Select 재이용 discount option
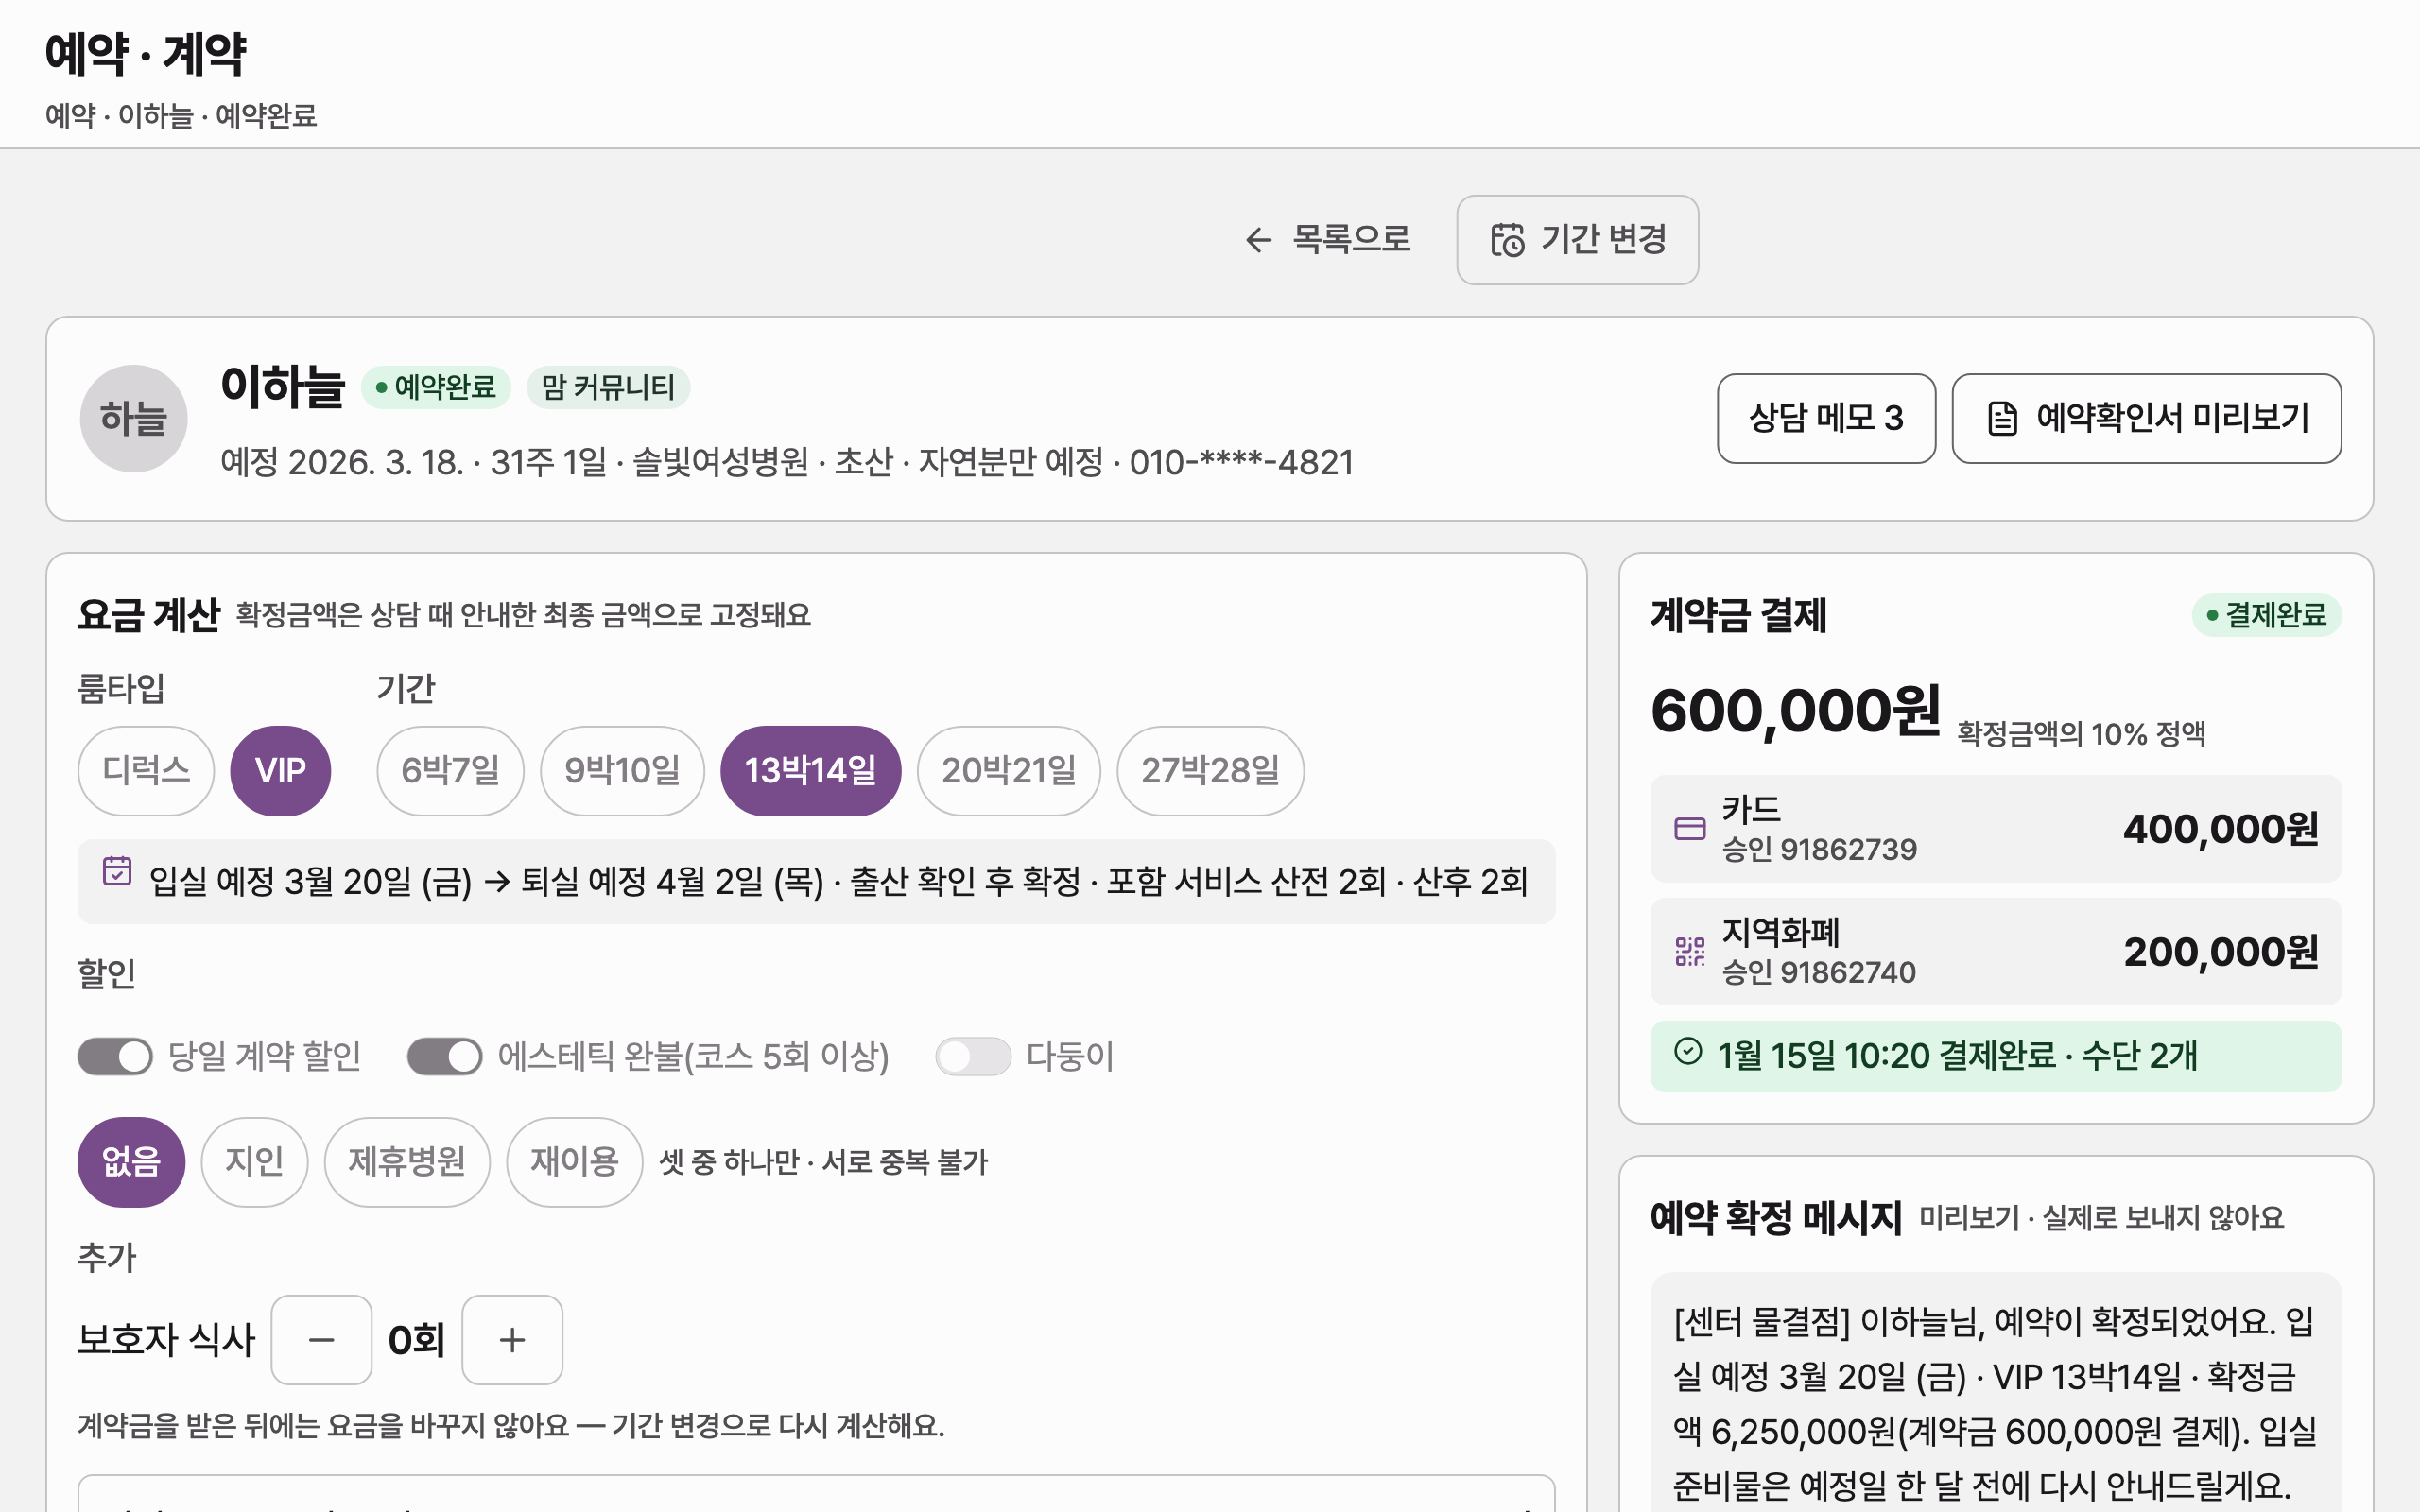This screenshot has height=1512, width=2420. pyautogui.click(x=574, y=1162)
